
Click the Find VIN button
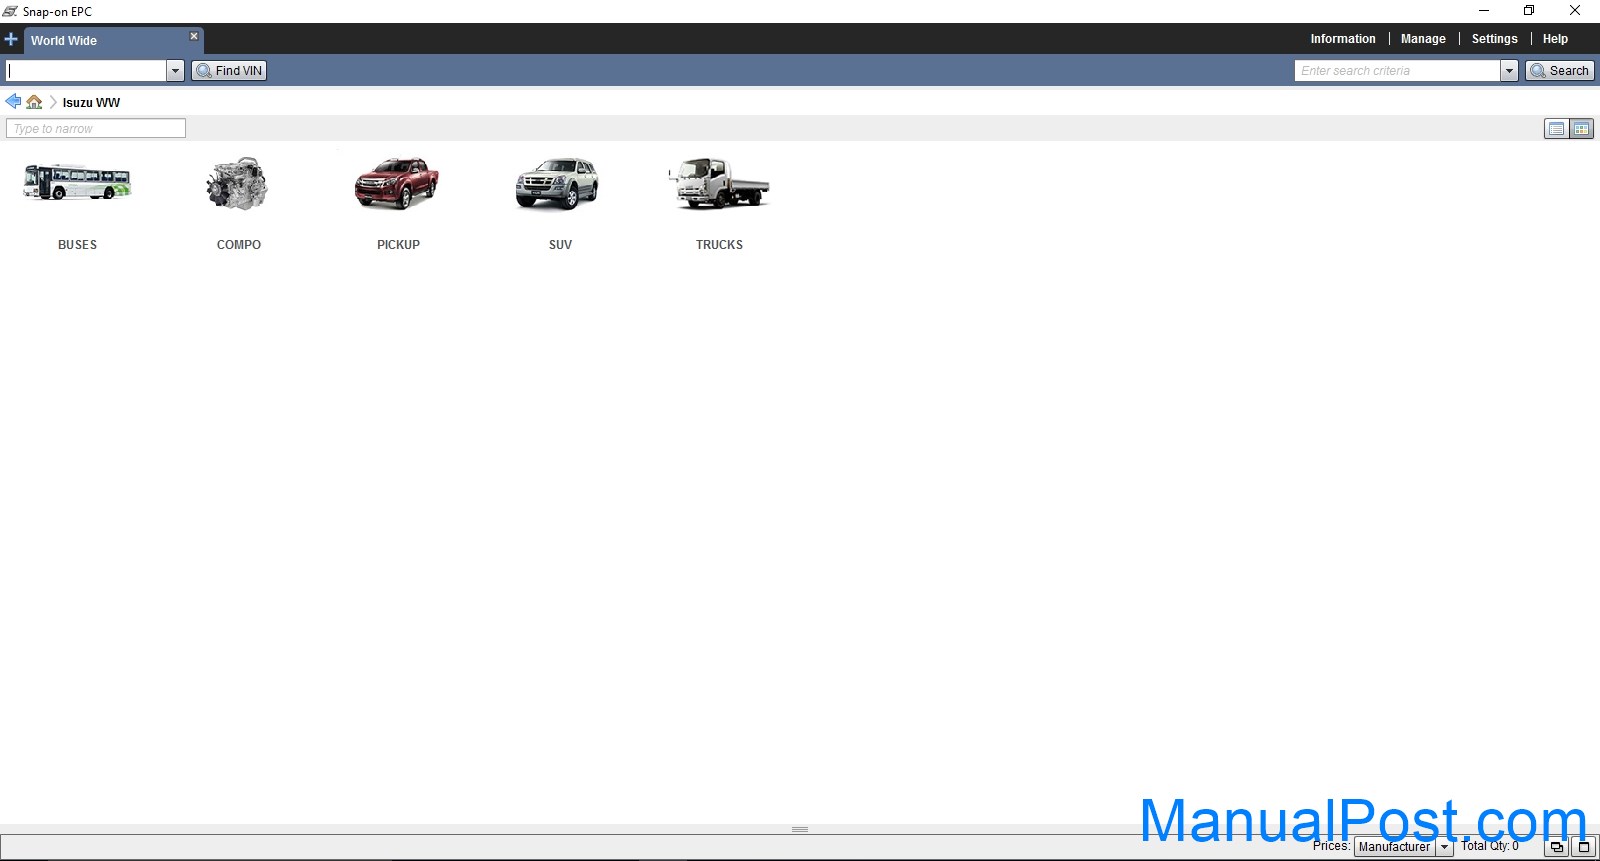pos(229,71)
